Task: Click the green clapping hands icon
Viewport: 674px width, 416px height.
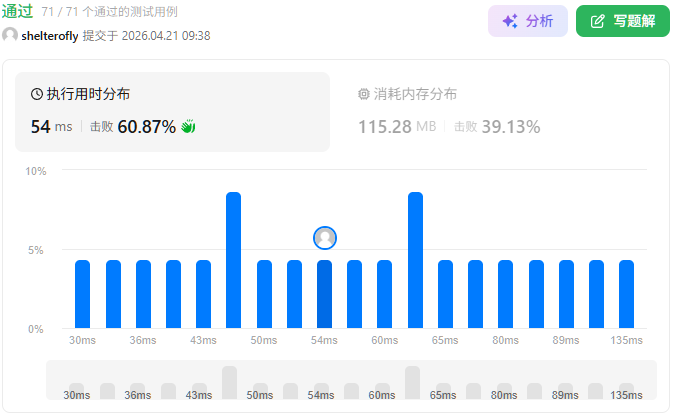Action: point(188,127)
